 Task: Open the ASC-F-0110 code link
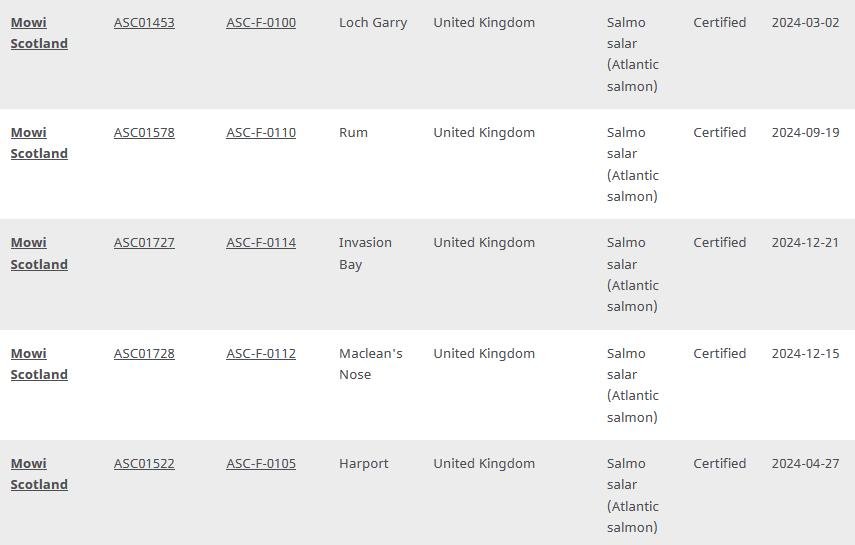pos(261,132)
